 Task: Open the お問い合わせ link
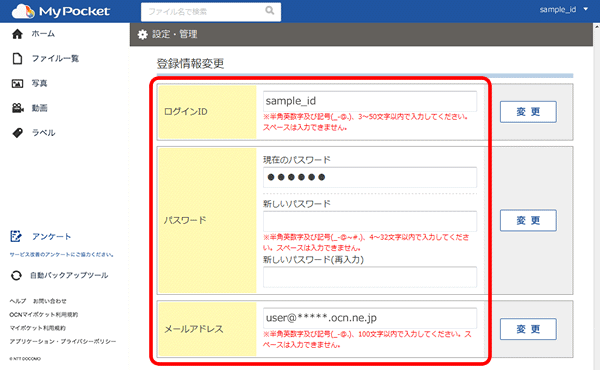click(x=50, y=301)
